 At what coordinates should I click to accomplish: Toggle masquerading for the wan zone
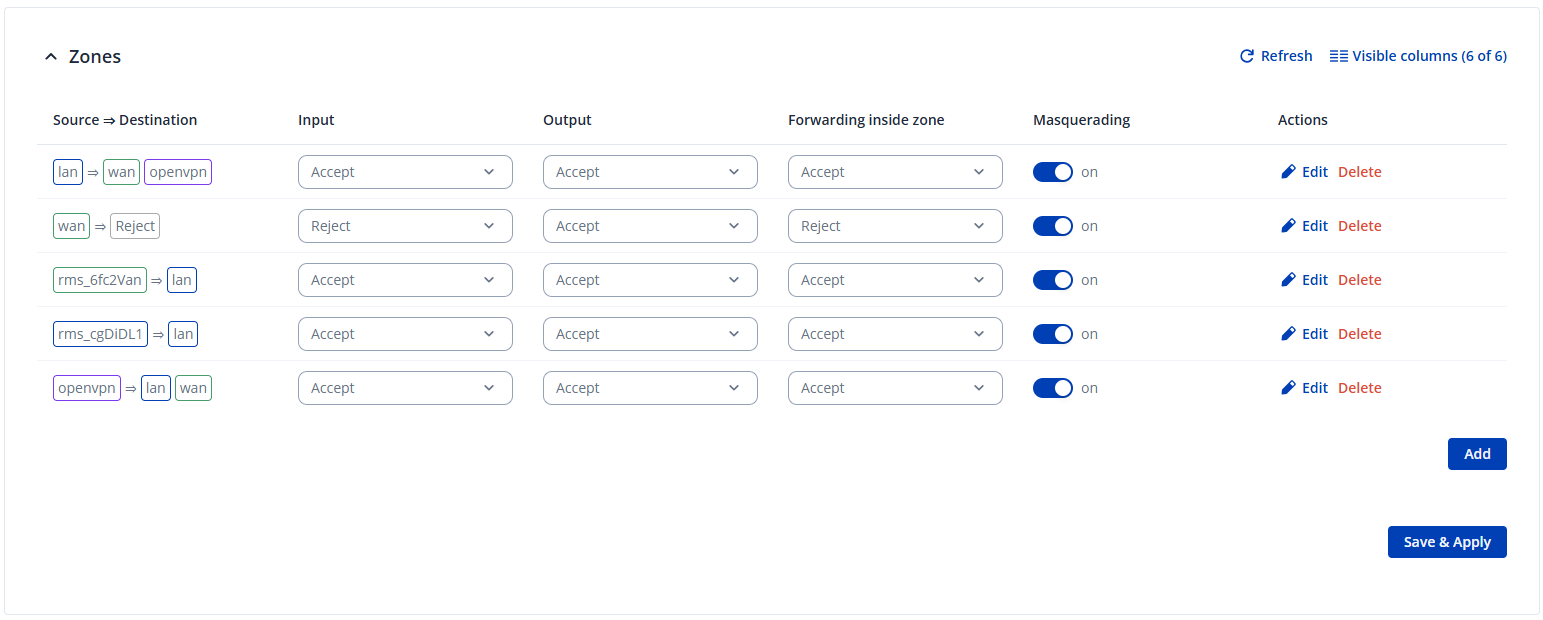pos(1052,226)
